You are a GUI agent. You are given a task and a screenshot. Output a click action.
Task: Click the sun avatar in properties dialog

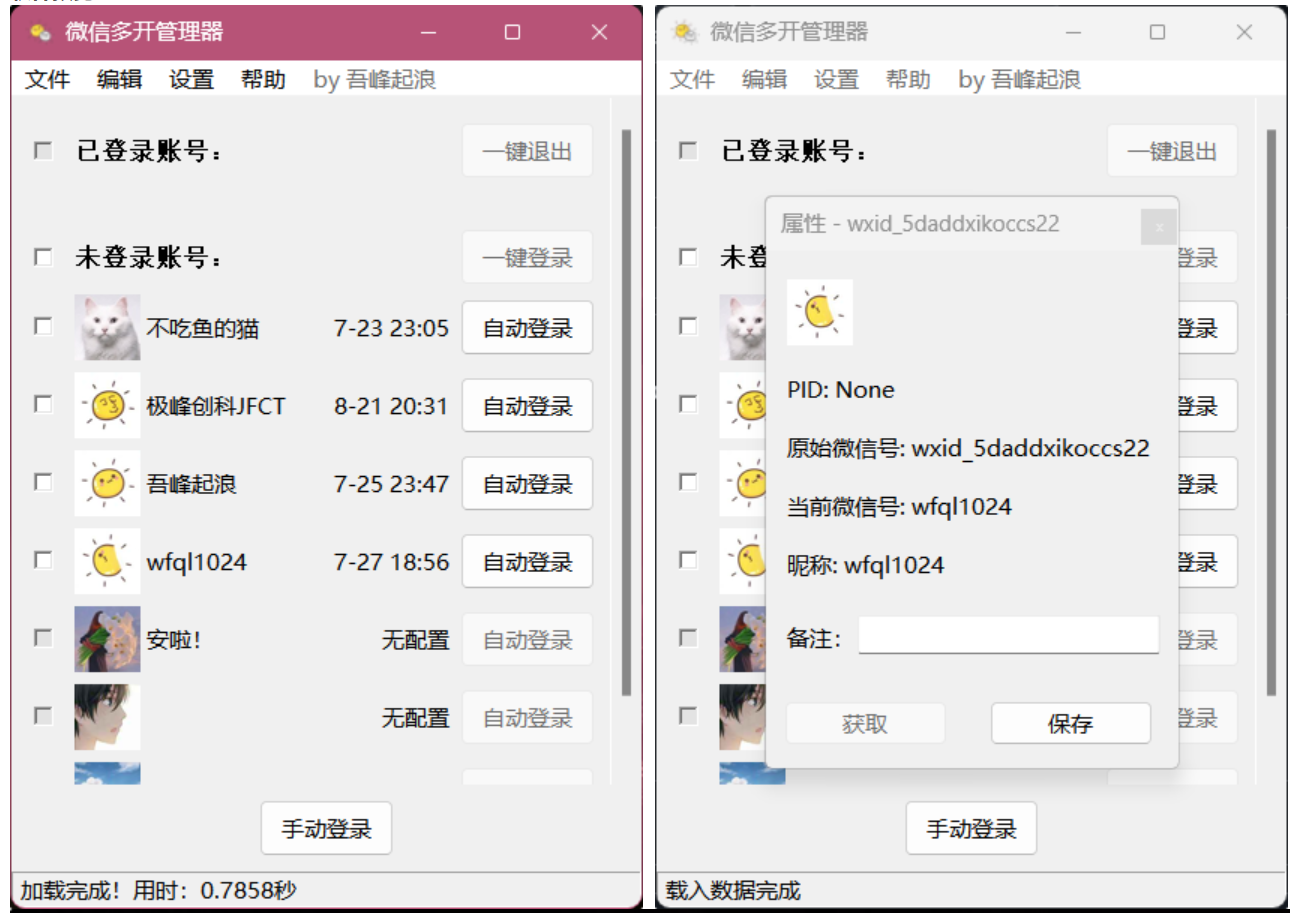coord(820,312)
